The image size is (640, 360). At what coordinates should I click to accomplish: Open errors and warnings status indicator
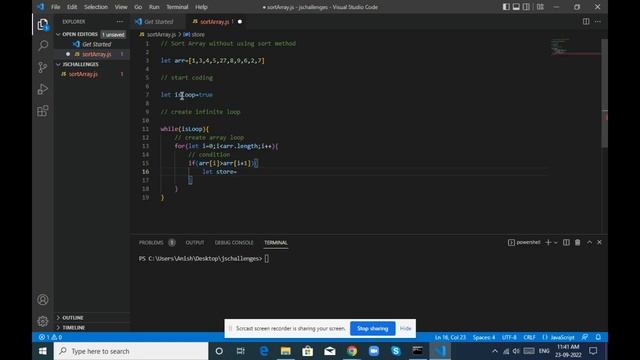point(50,337)
